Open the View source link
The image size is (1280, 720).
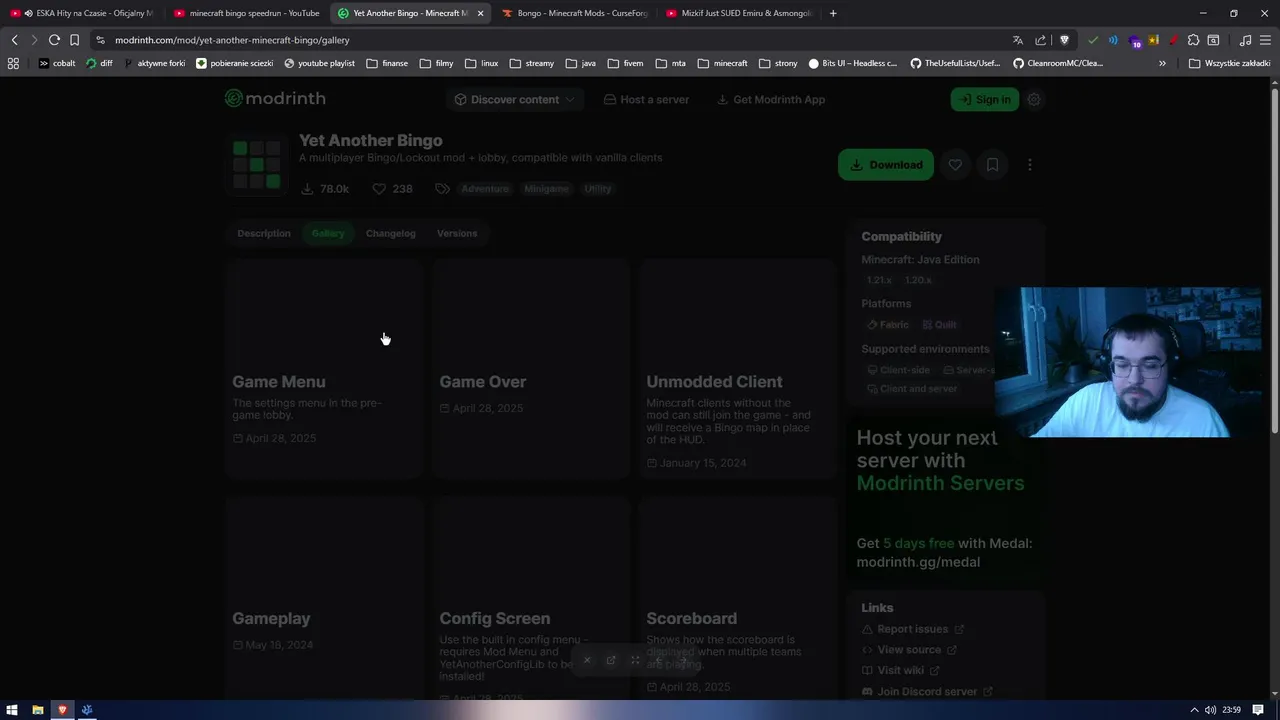tap(909, 650)
